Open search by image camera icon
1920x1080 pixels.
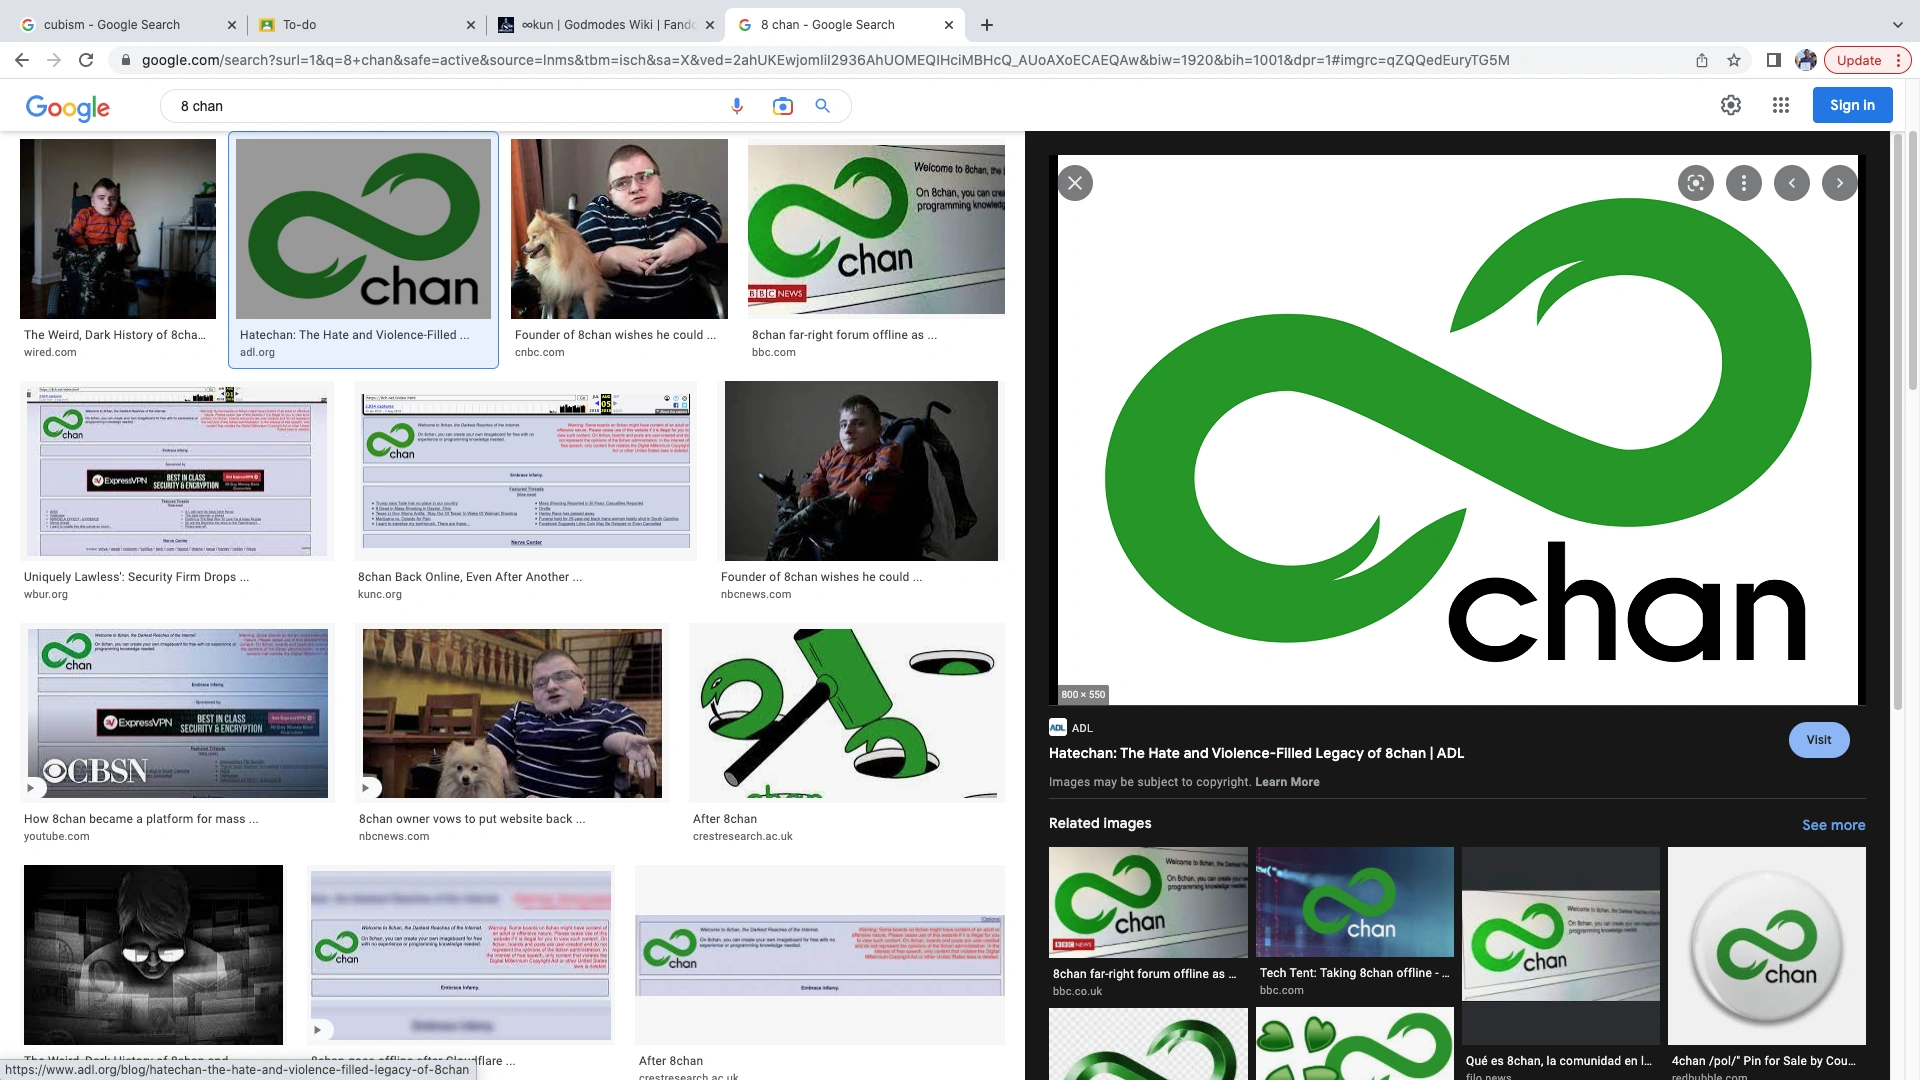tap(782, 106)
